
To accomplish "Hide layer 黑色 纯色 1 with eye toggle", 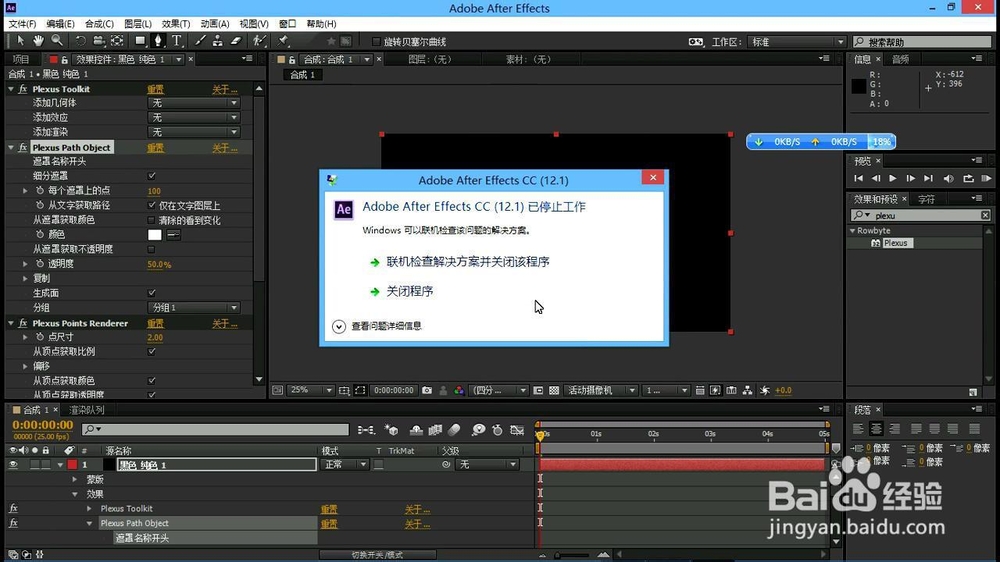I will 13,465.
